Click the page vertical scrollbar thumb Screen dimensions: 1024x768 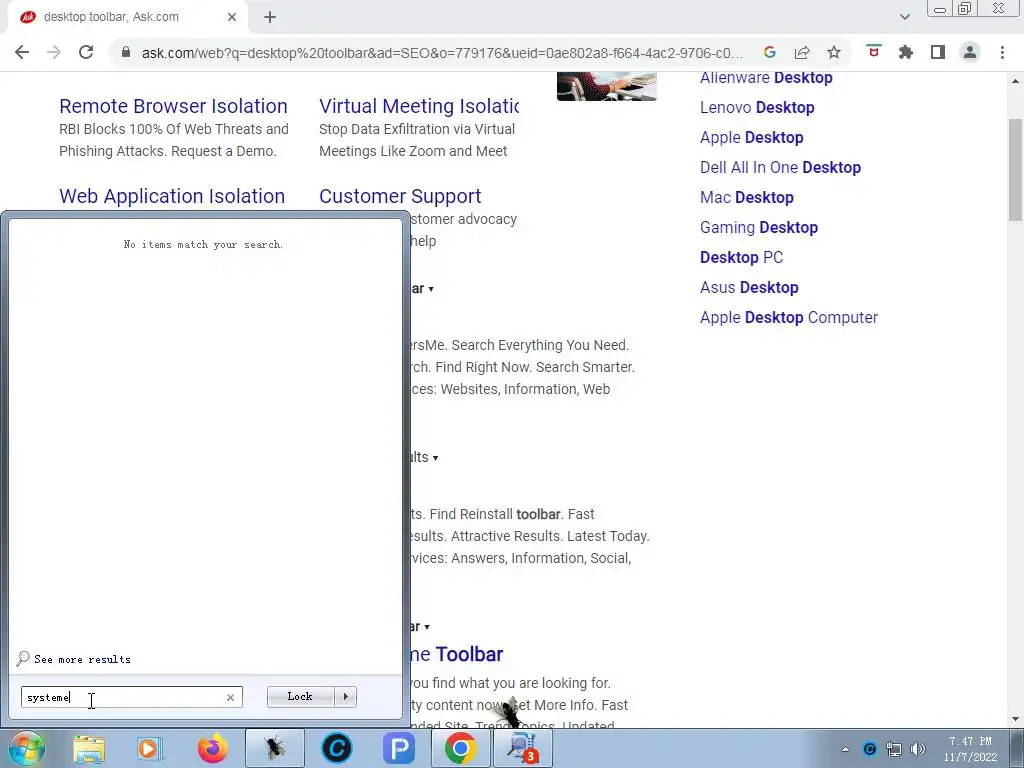[1015, 170]
